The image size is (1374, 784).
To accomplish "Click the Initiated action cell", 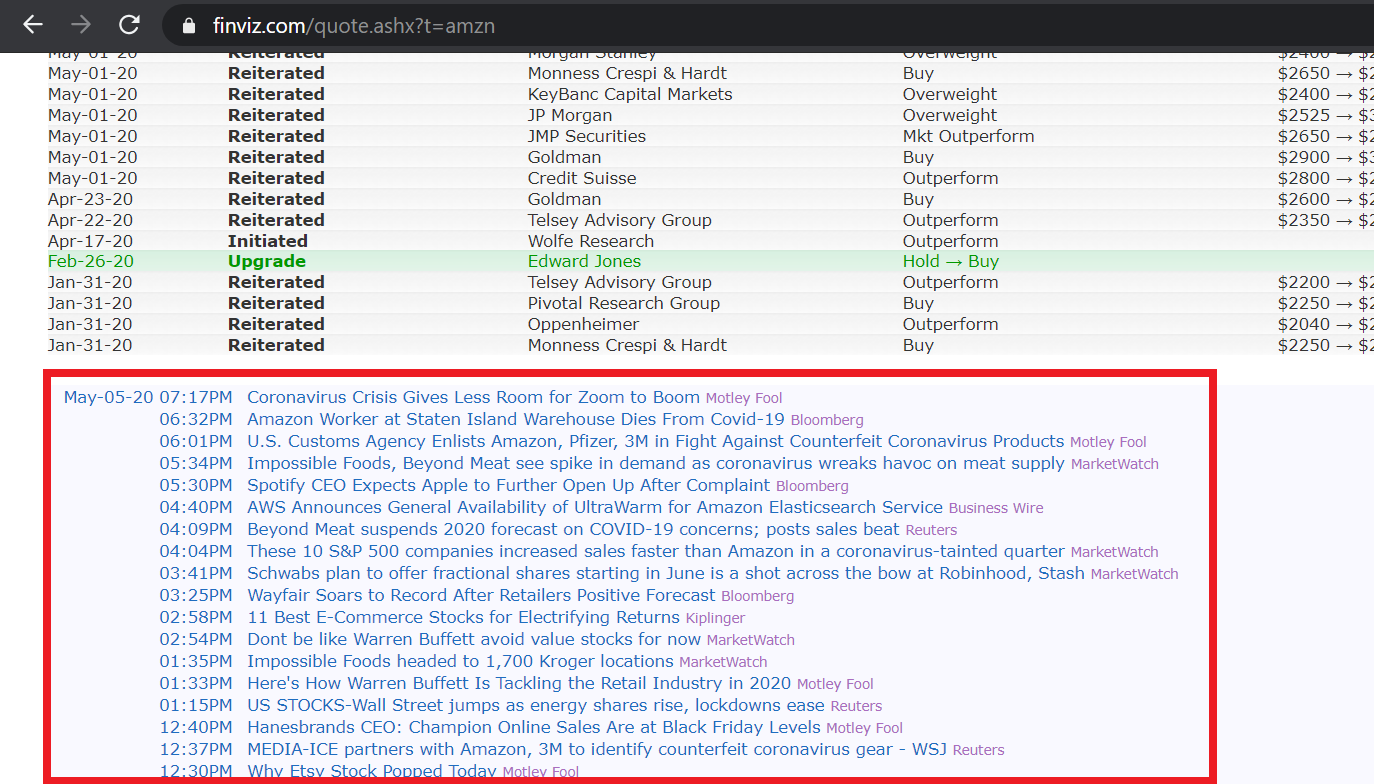I will point(268,241).
